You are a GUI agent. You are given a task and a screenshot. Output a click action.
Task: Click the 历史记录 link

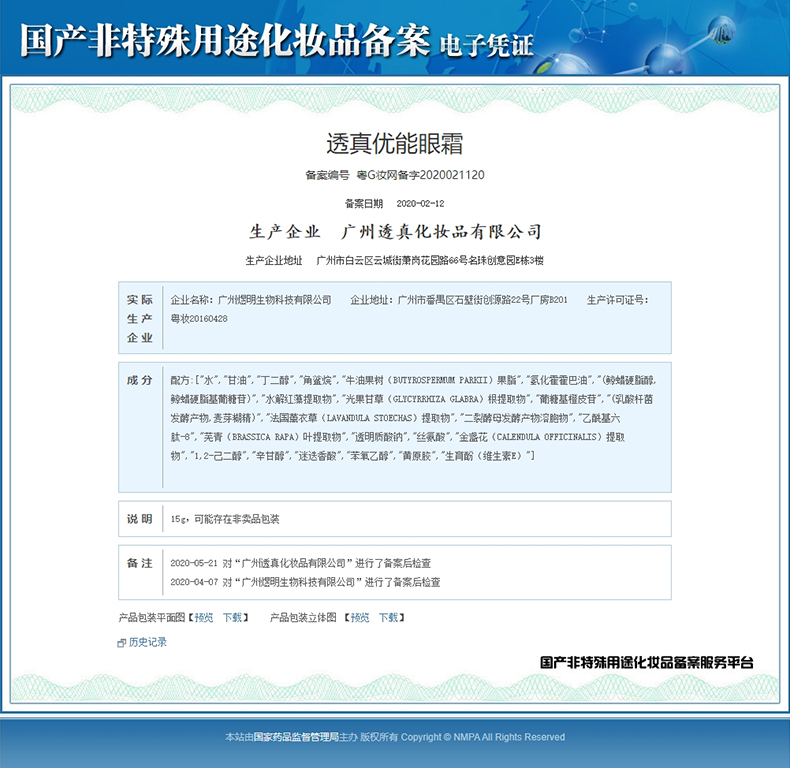coord(148,642)
